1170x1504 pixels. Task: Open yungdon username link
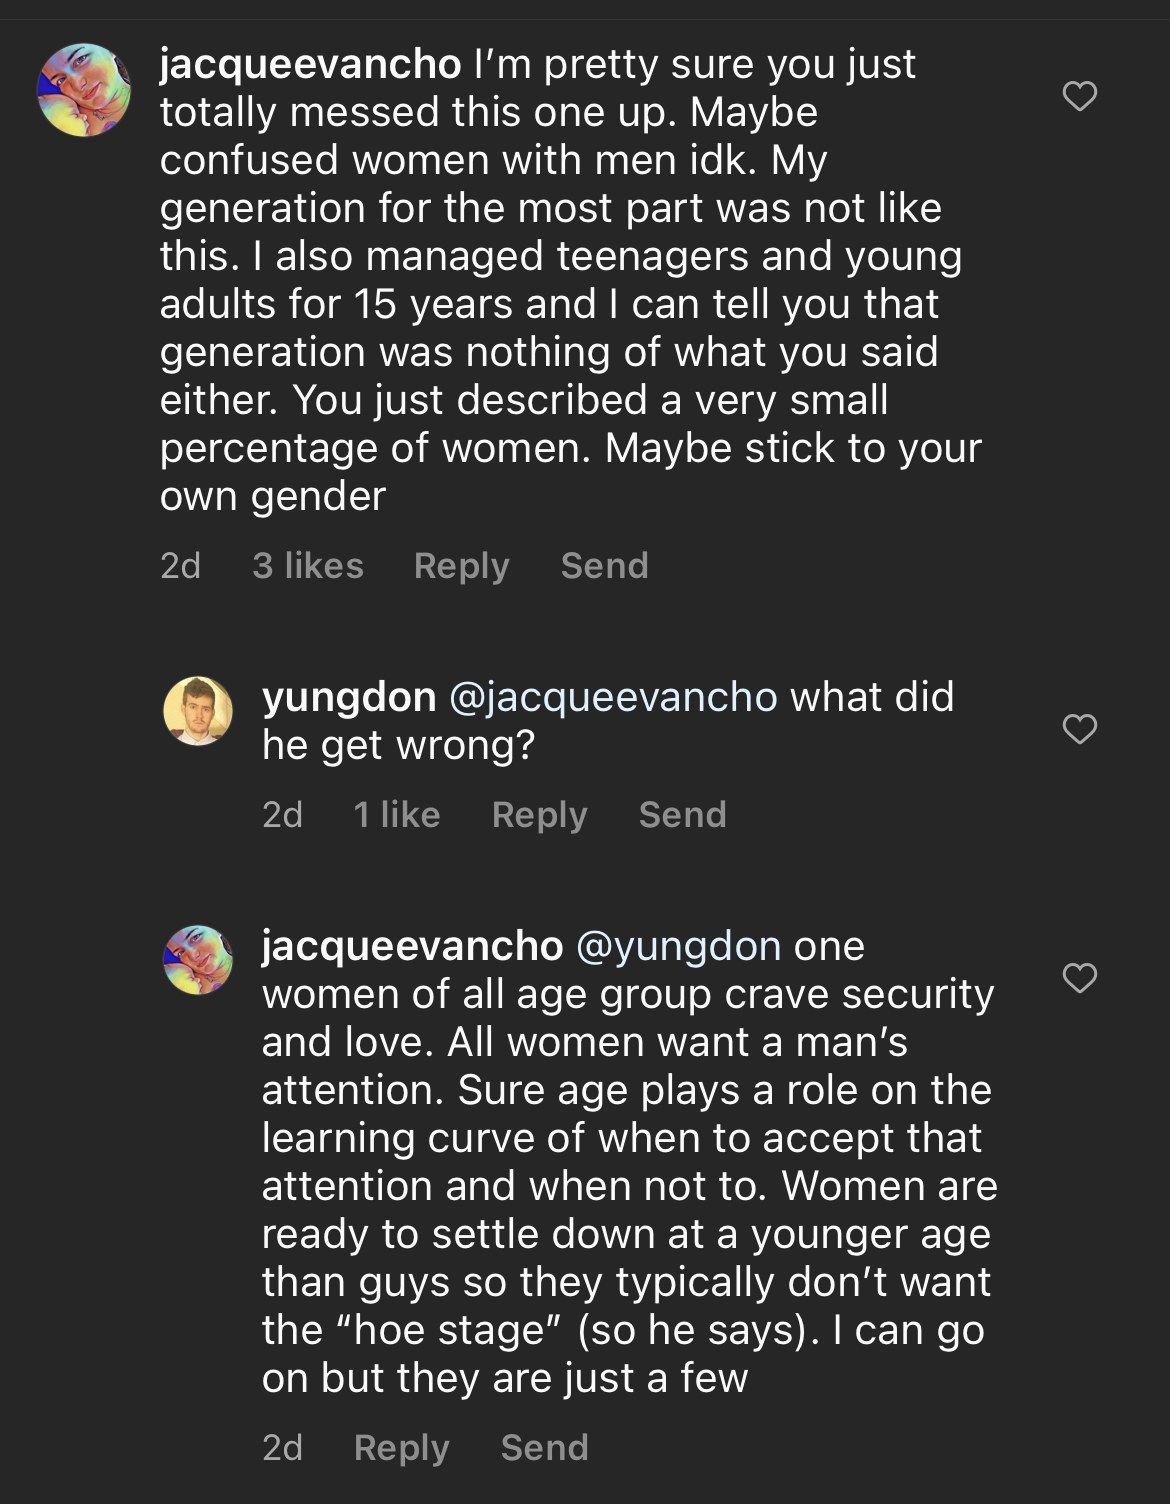(349, 697)
